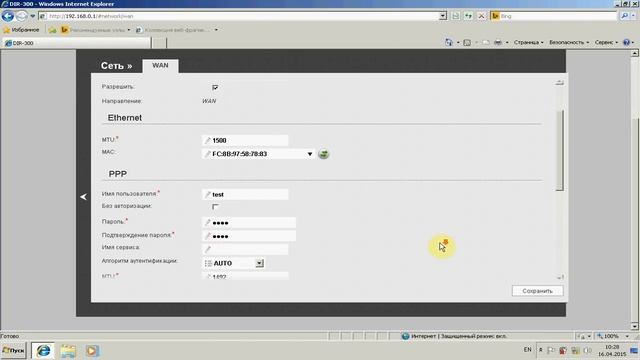Click the Read mail toolbar icon
Screen dimensions: 640x360
(486, 42)
